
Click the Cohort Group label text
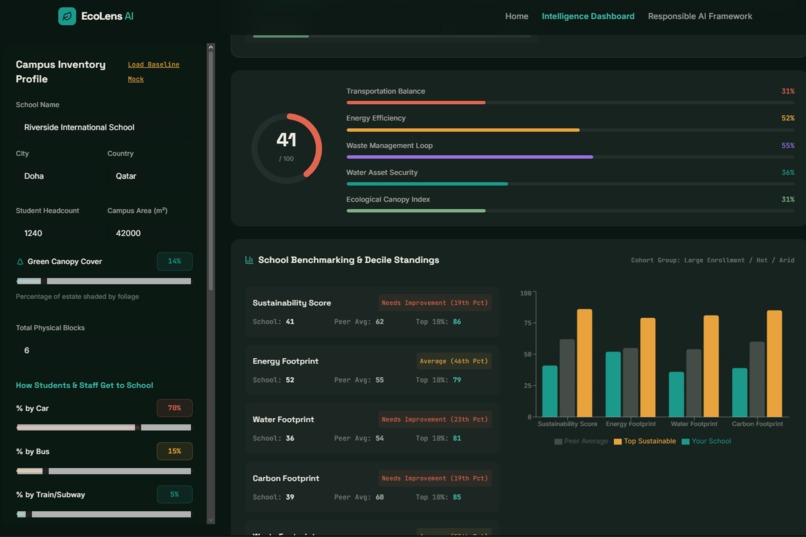pos(712,261)
